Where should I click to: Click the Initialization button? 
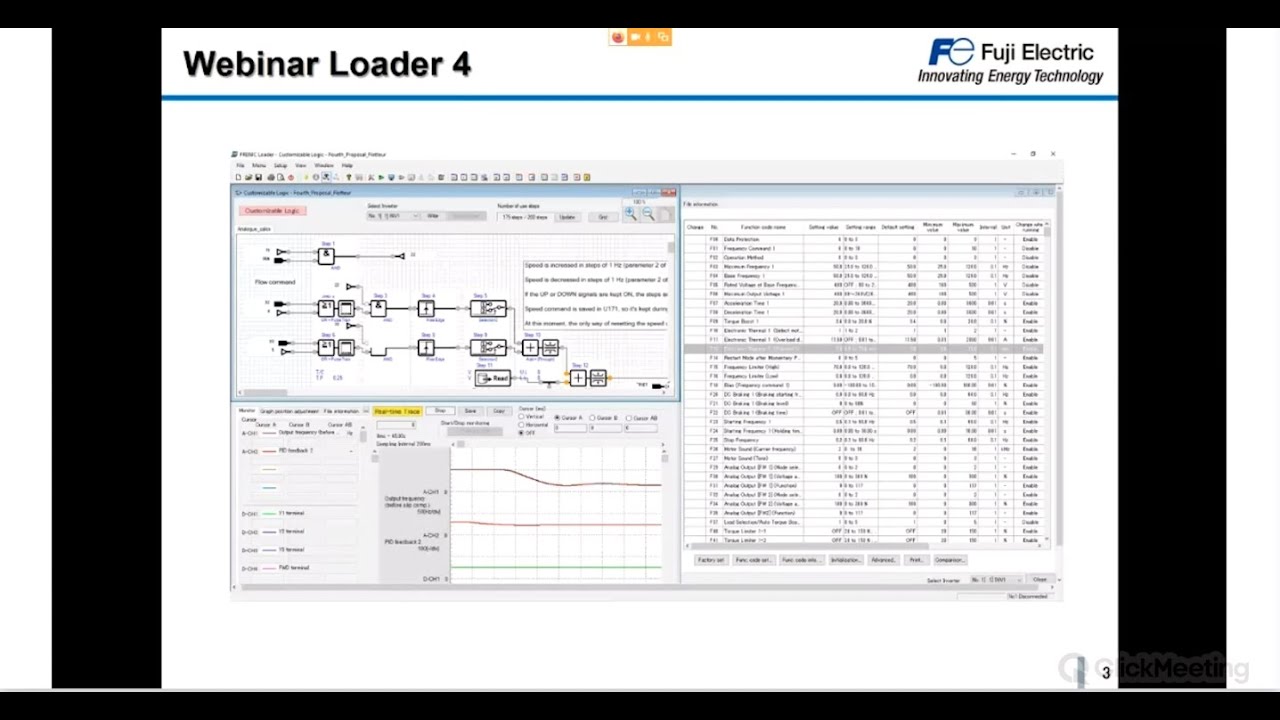pos(846,560)
